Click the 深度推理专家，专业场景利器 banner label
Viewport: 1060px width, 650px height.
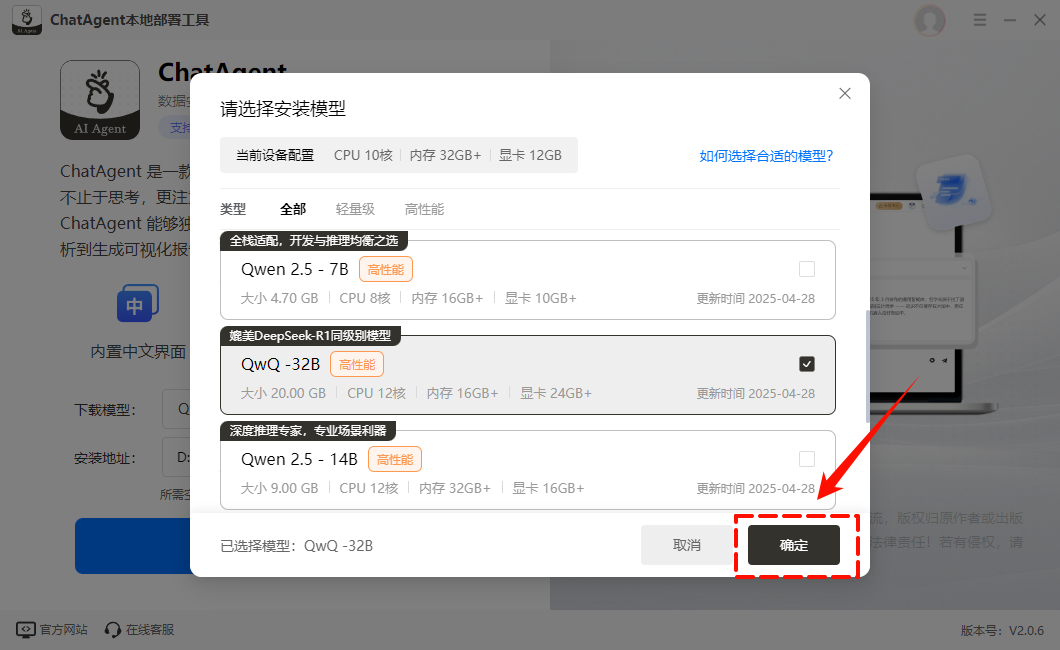pyautogui.click(x=308, y=430)
